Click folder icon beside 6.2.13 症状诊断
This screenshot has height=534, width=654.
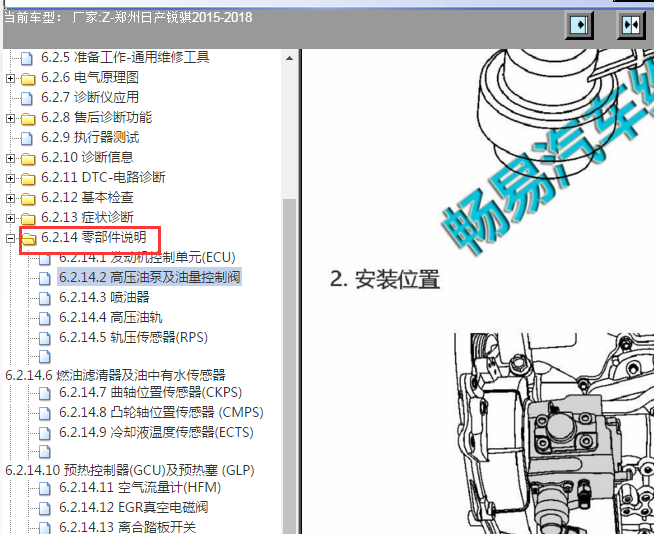point(28,219)
